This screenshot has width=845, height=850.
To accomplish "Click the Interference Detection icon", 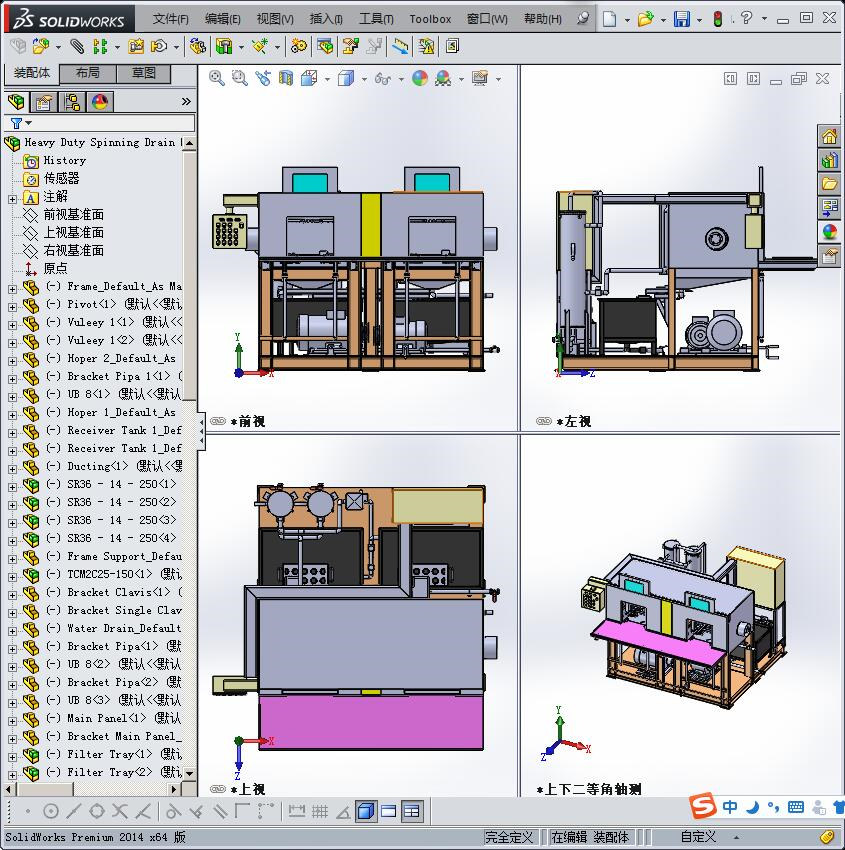I will click(x=401, y=47).
